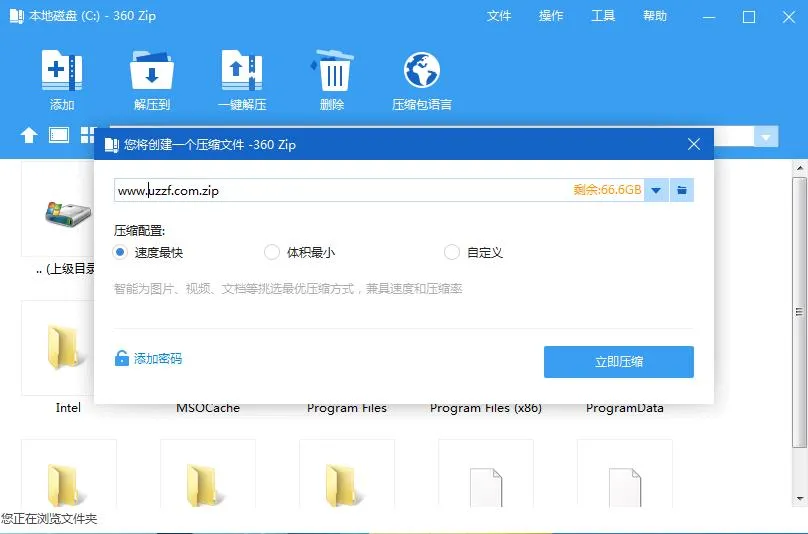The image size is (808, 534).
Task: Open the Archive Language (压缩包语言) globe icon
Action: coord(422,71)
